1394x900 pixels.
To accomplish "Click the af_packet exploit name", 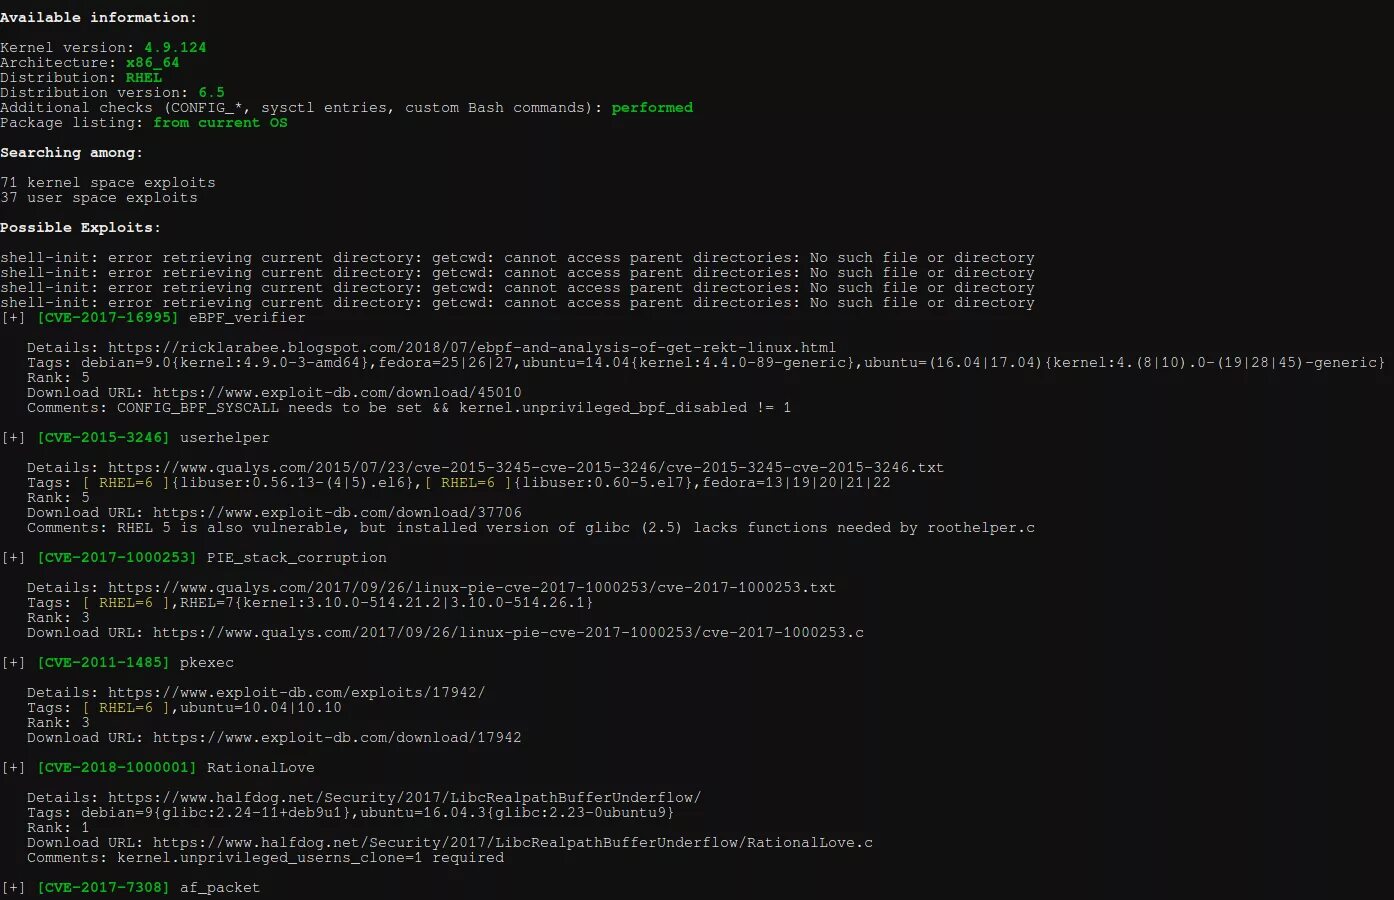I will (x=220, y=887).
